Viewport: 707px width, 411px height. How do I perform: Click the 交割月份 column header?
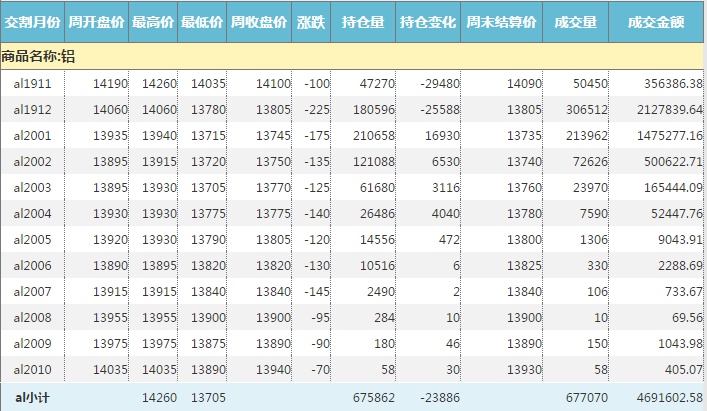pos(32,21)
